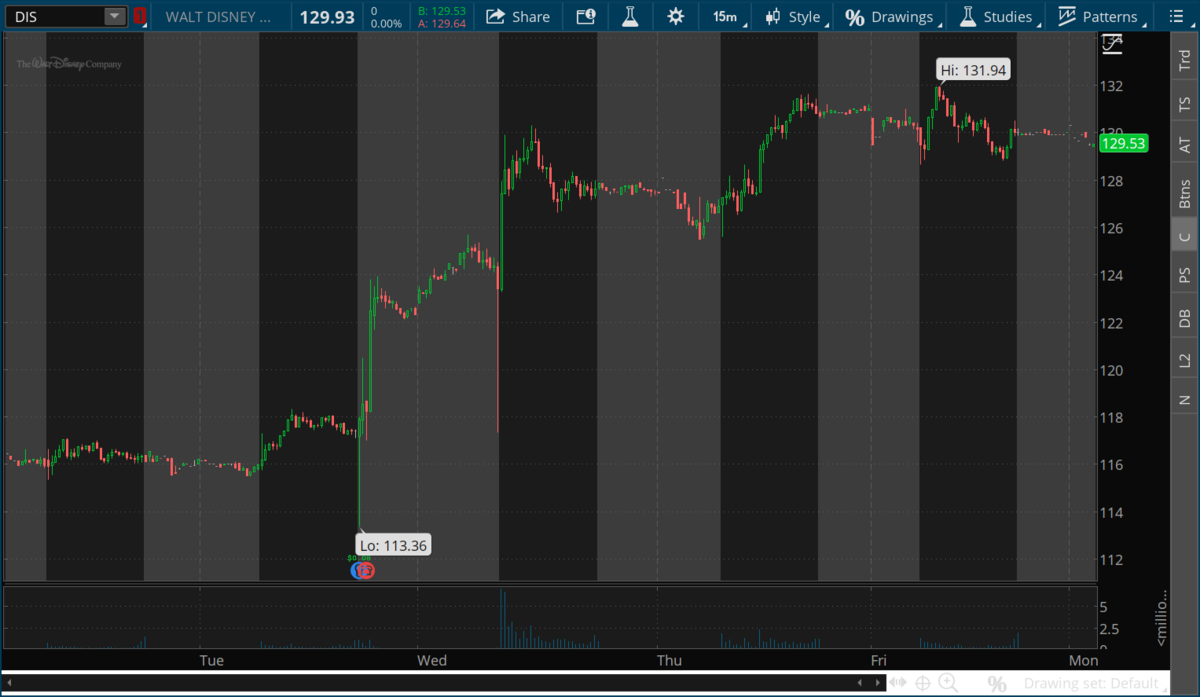The height and width of the screenshot is (697, 1200).
Task: Click the 118 label on price axis
Action: click(1112, 418)
